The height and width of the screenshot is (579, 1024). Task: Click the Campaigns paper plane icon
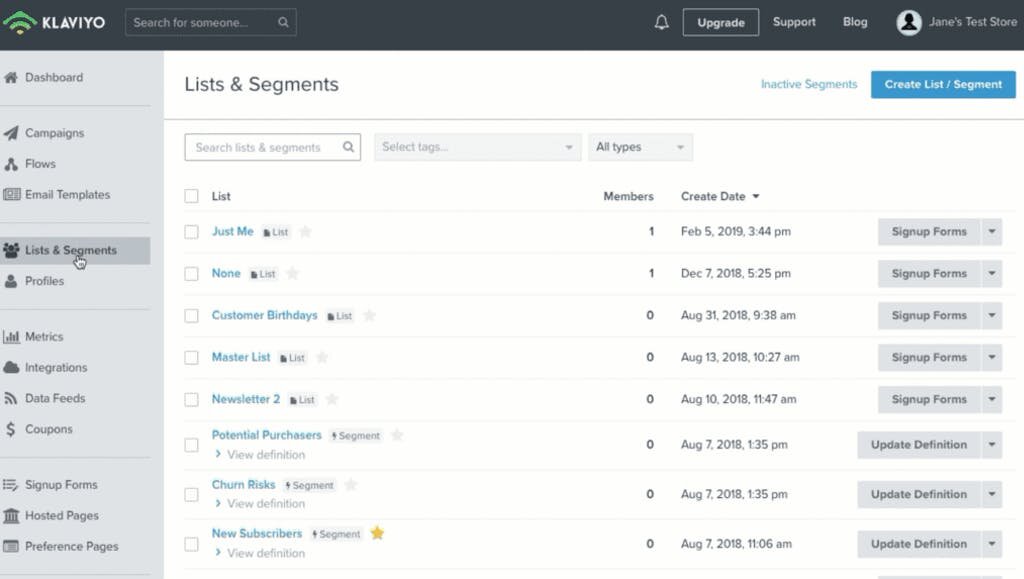point(11,133)
